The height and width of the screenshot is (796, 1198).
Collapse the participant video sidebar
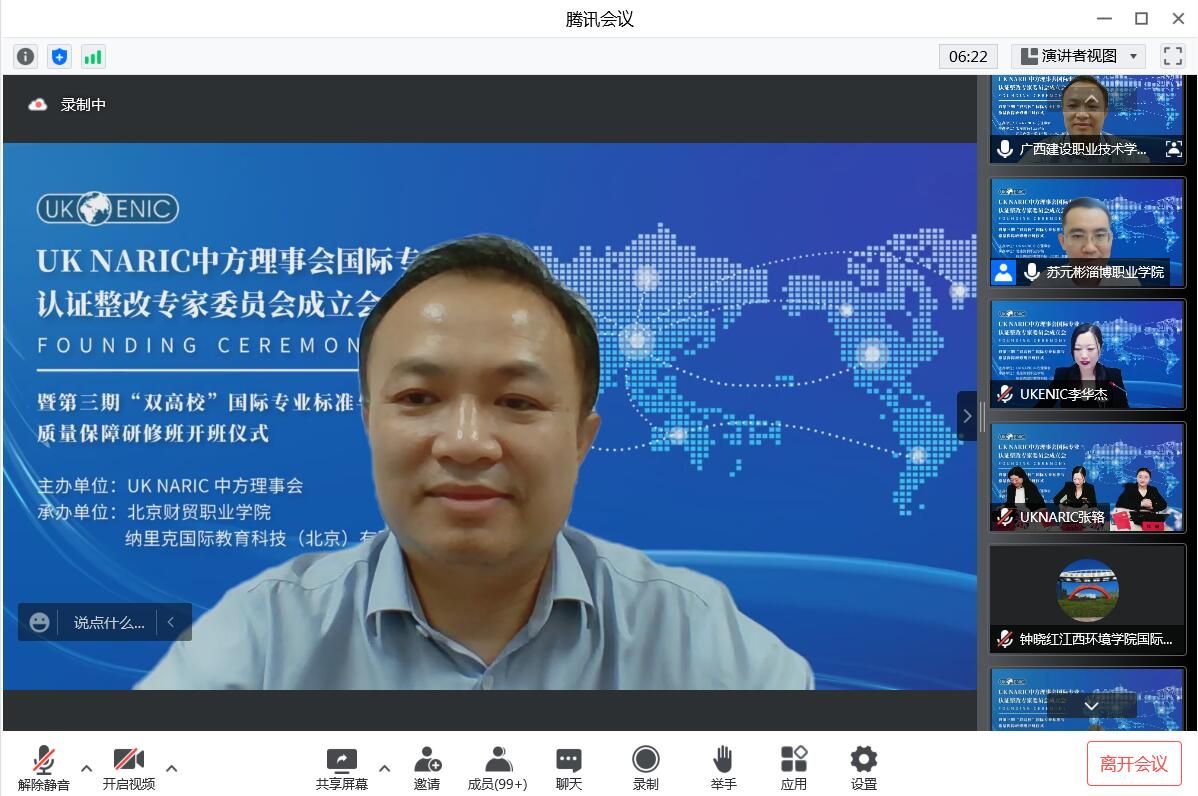[x=966, y=416]
